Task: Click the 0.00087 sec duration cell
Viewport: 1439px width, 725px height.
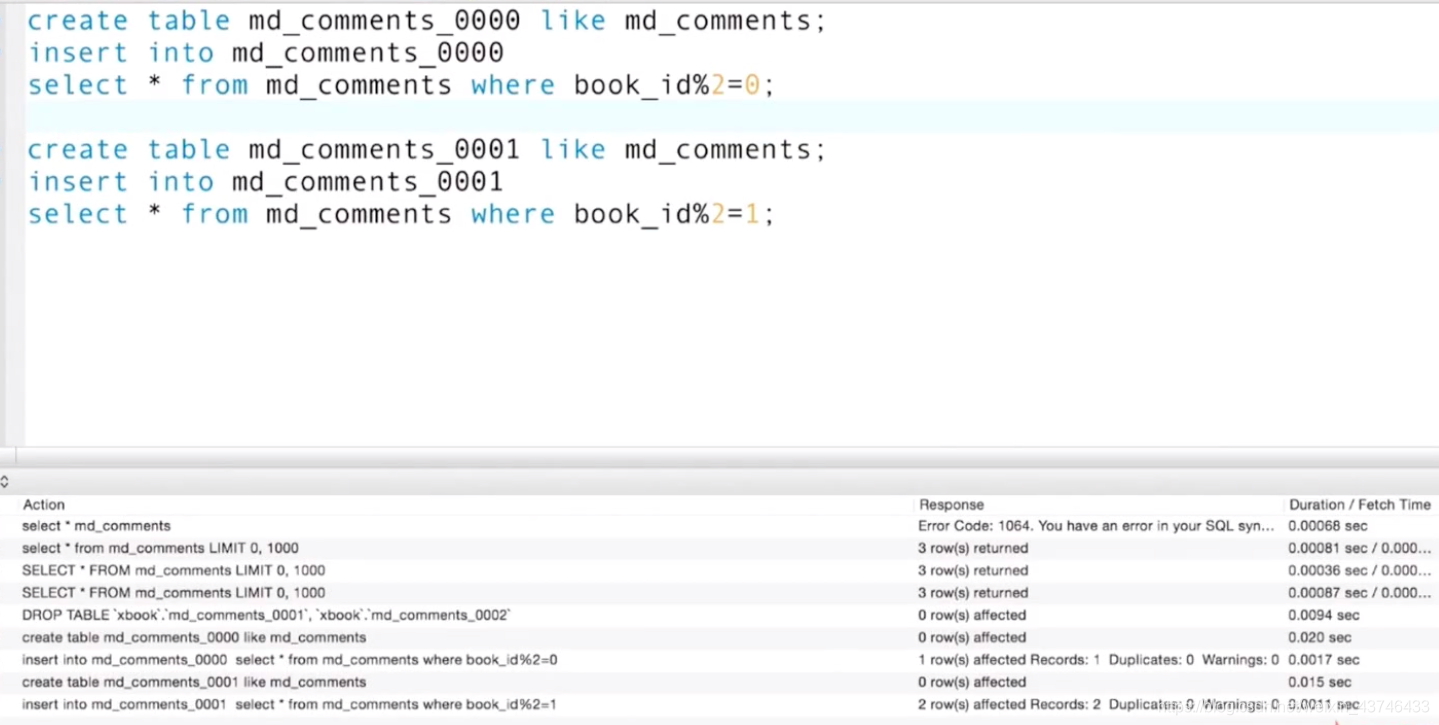Action: tap(1360, 593)
